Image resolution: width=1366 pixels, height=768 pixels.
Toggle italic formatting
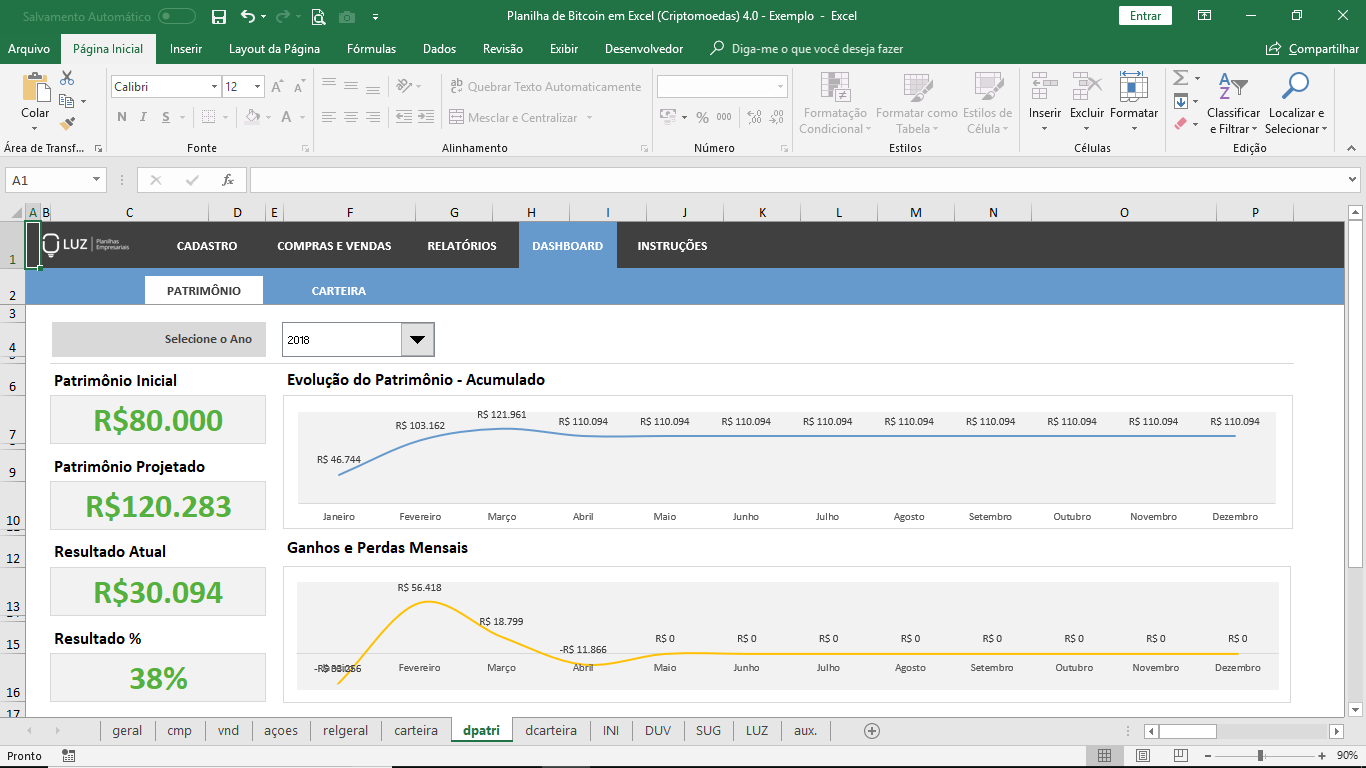click(140, 117)
